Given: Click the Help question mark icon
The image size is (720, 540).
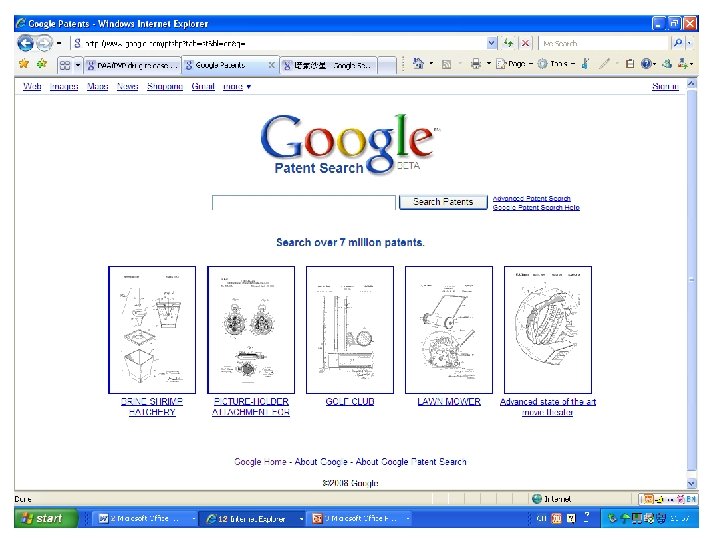Looking at the screenshot, I should pos(646,64).
